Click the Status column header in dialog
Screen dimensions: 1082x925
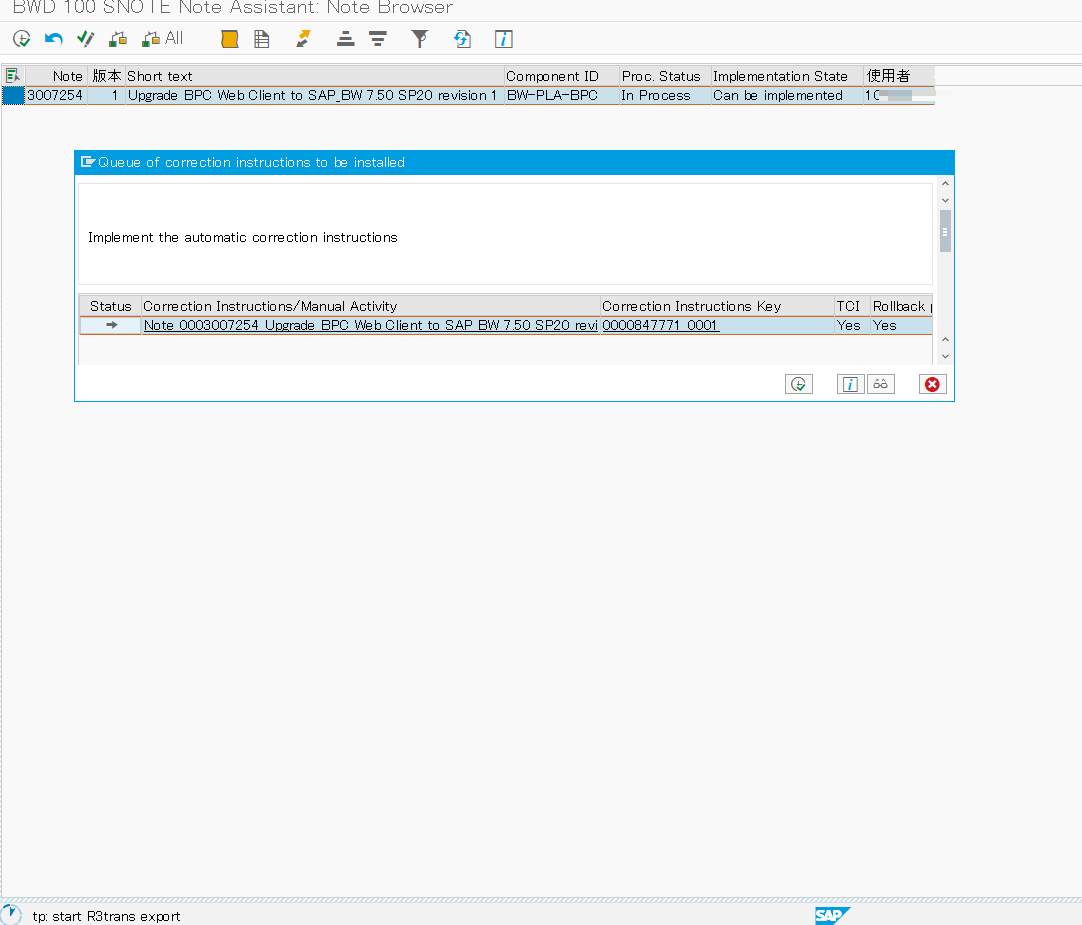110,306
